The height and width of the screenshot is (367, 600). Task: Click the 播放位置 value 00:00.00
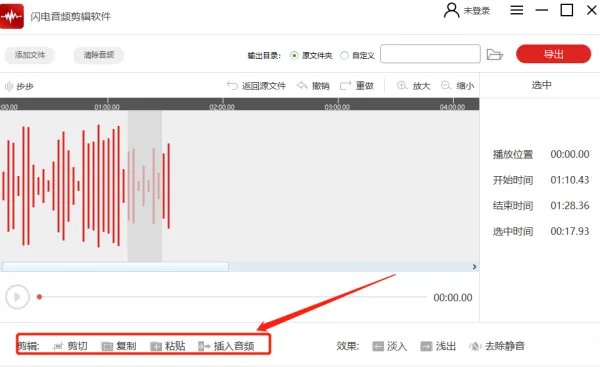(x=570, y=154)
